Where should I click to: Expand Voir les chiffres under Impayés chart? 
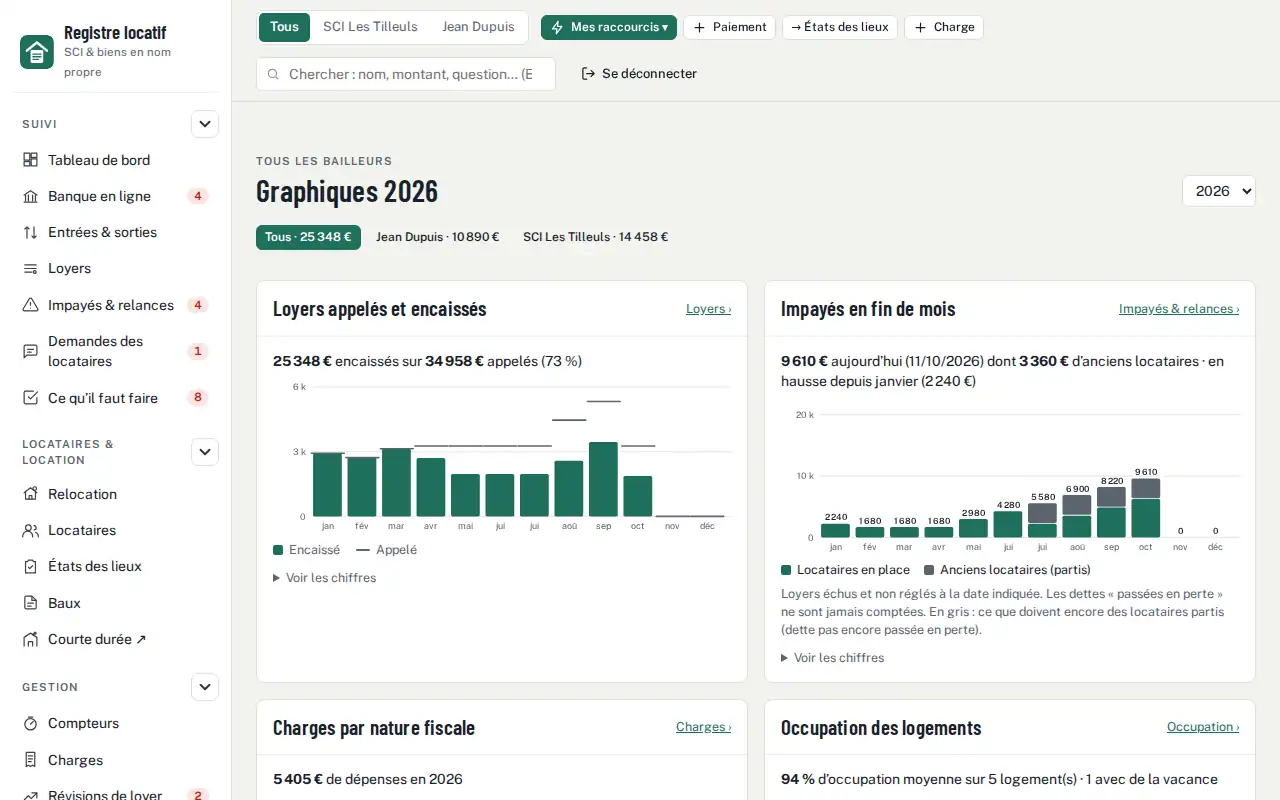click(833, 658)
